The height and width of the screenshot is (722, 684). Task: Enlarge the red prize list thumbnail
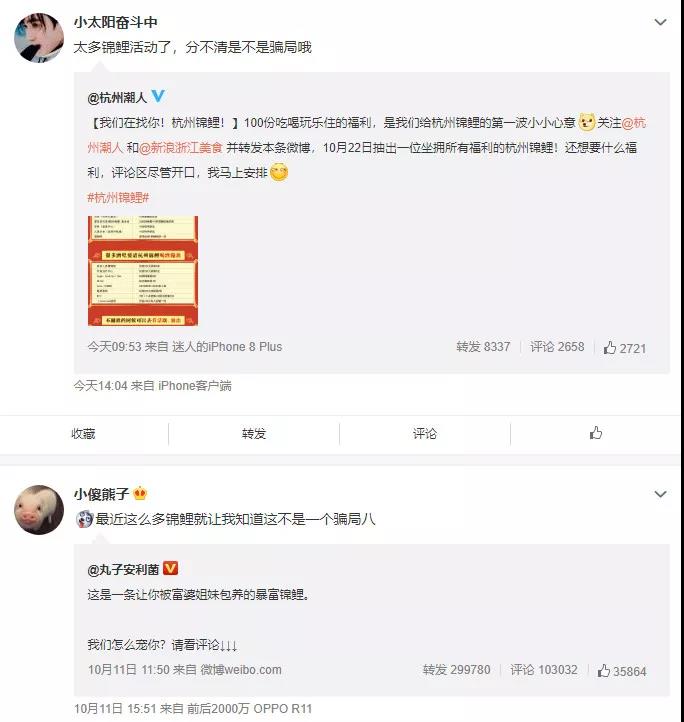[x=143, y=271]
